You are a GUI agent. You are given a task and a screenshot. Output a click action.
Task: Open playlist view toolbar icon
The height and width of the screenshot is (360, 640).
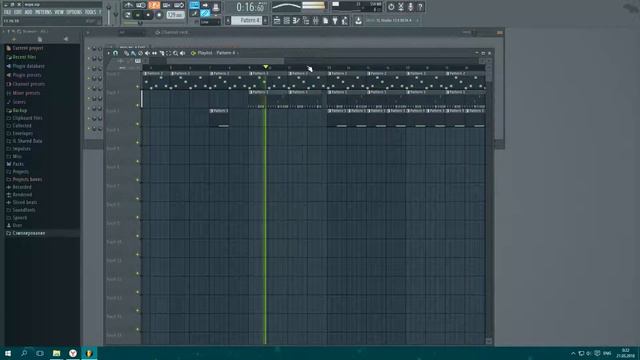(277, 20)
